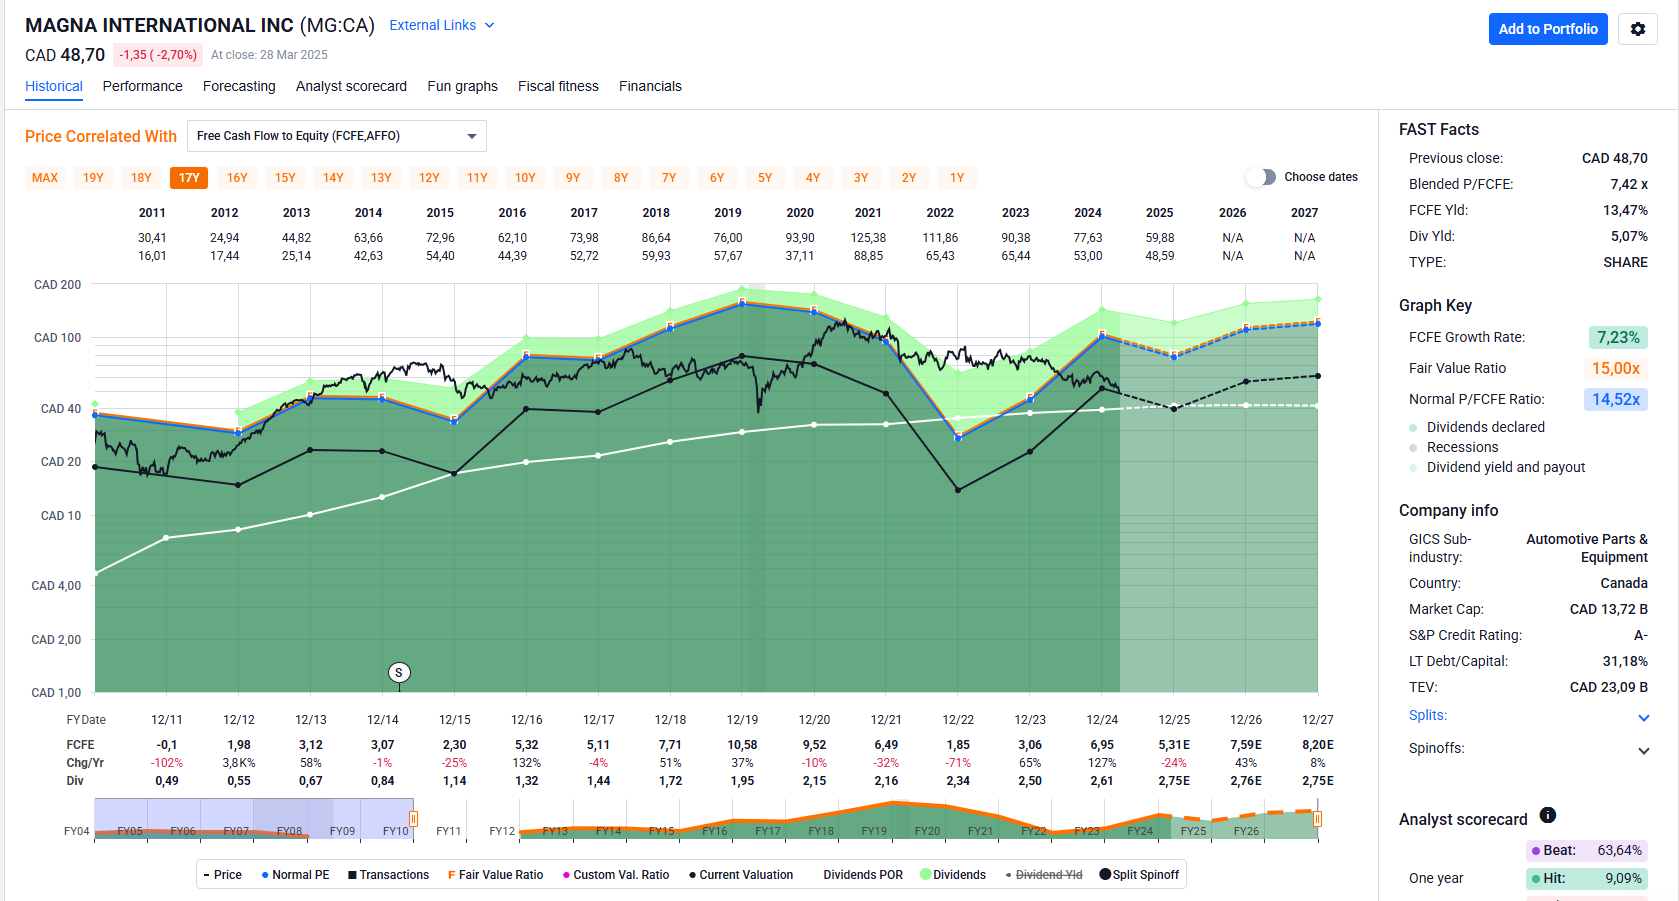Screen dimensions: 1679x901
Task: Click the Analyst scorecard info icon
Action: (1547, 816)
